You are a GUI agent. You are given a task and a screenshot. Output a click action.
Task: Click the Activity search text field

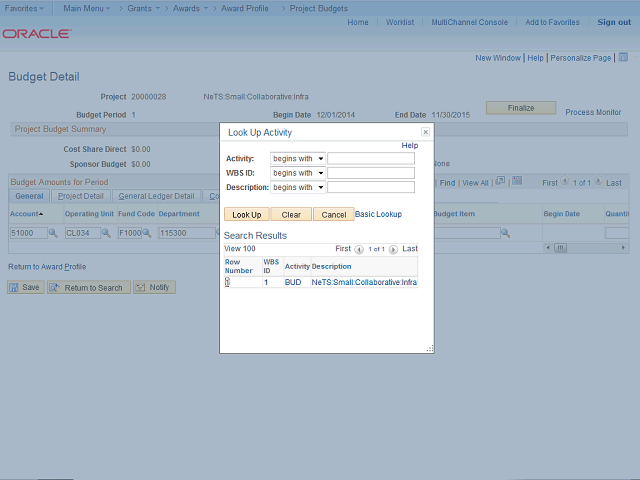(x=371, y=158)
